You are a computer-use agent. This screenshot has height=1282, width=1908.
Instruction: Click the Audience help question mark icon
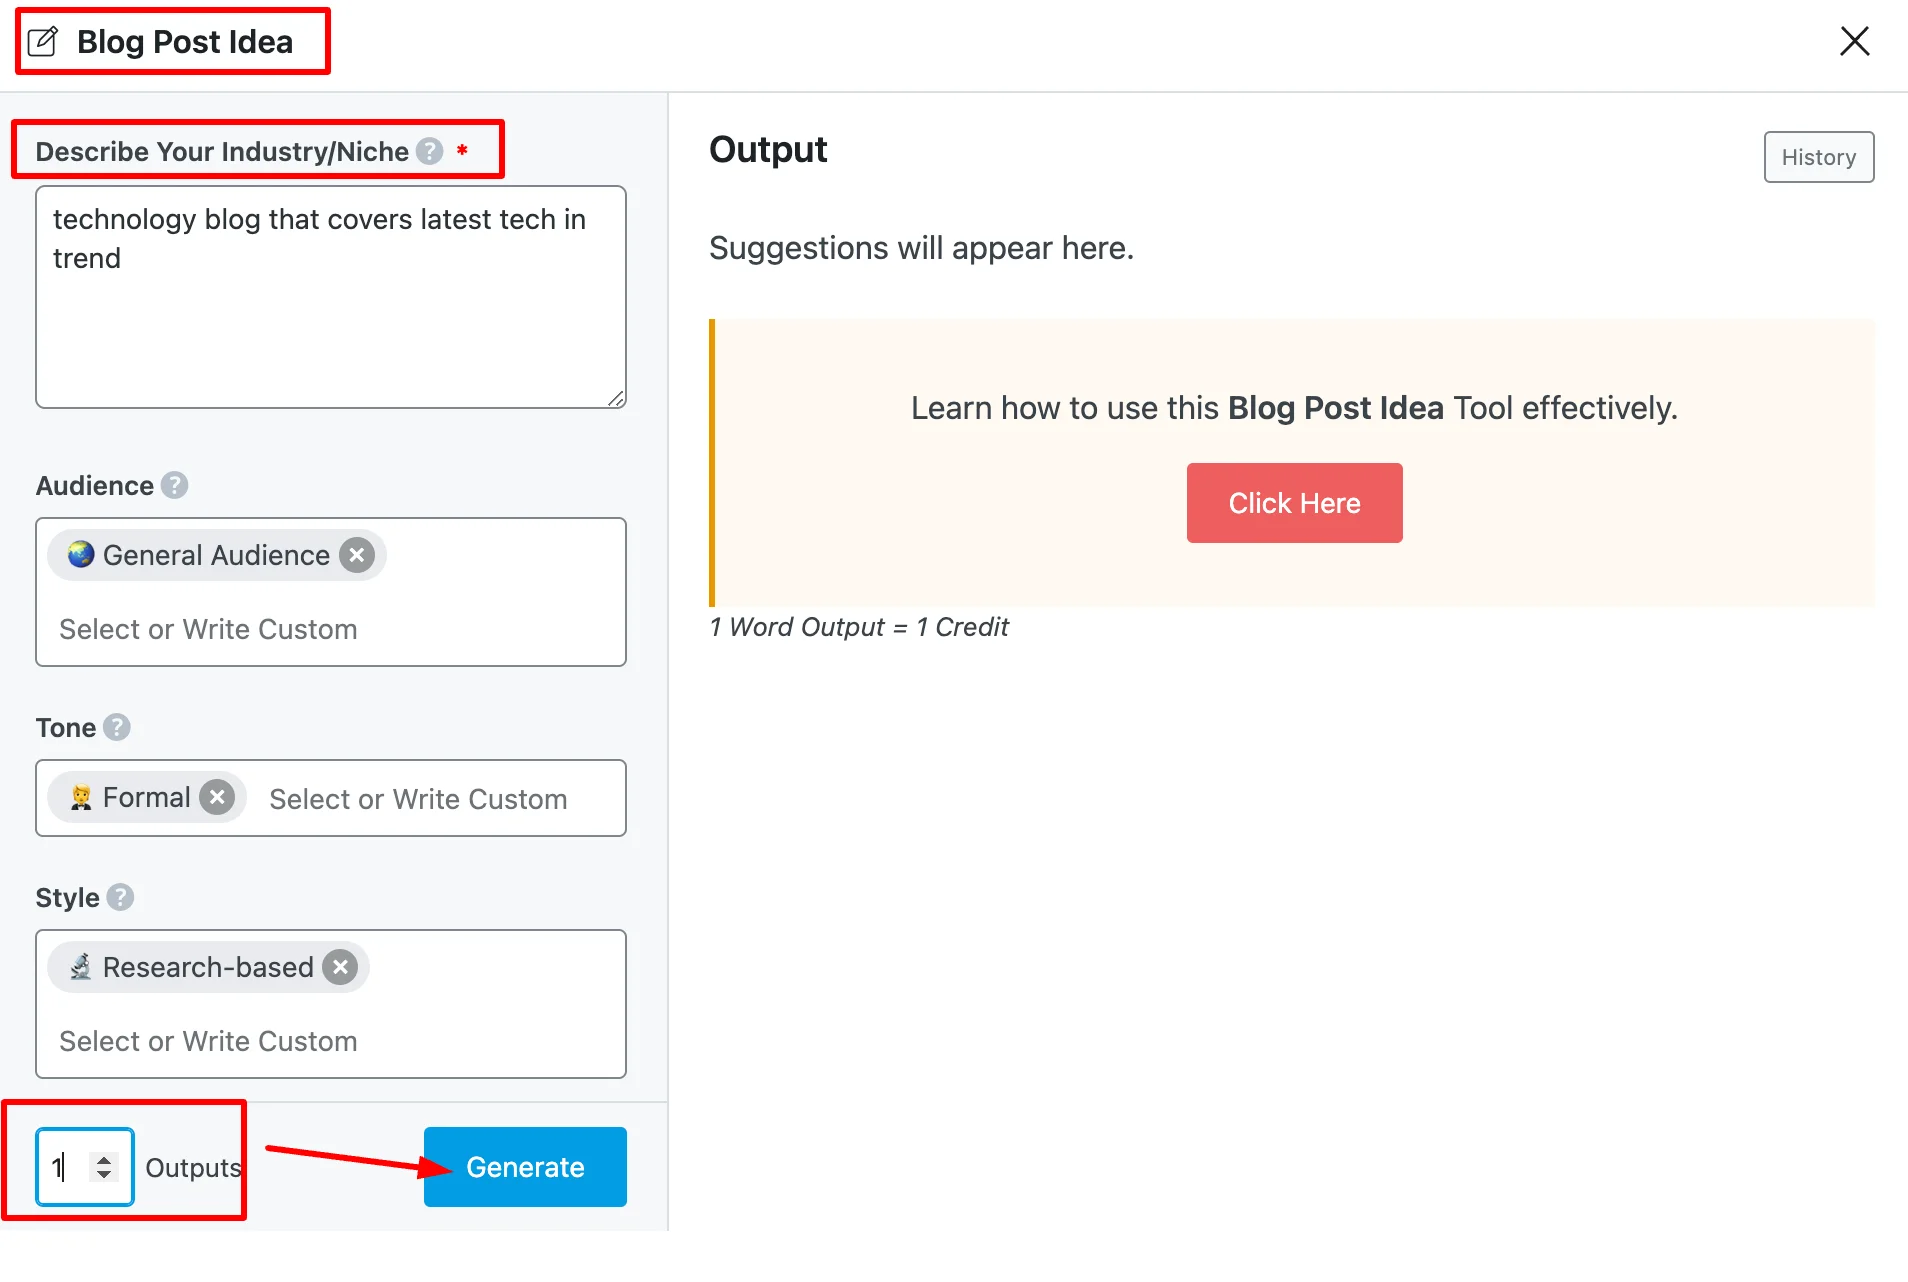click(x=175, y=486)
